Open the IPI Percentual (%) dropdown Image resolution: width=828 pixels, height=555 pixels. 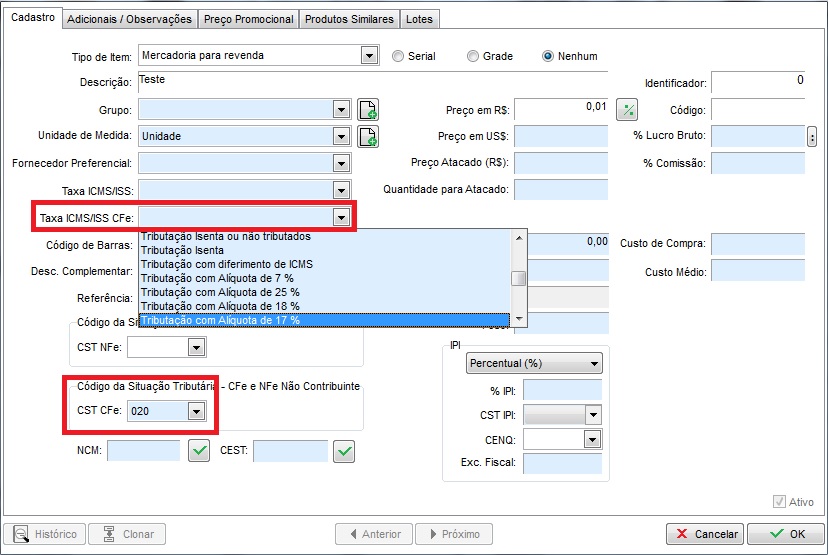click(595, 363)
